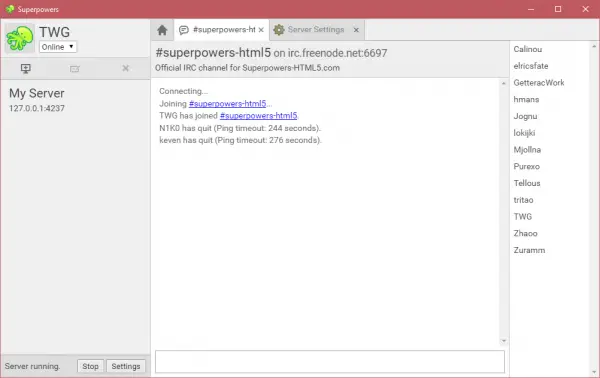Screen dimensions: 600x378
Task: Click the Superpowers logo in title bar
Action: [x=10, y=9]
